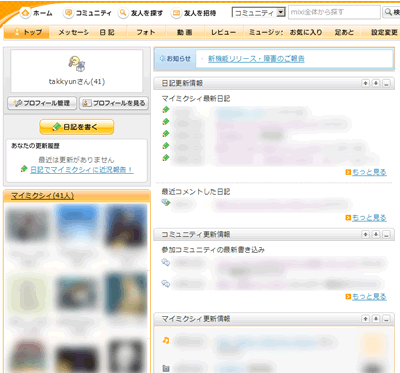Click the Home house icon

click(x=25, y=13)
